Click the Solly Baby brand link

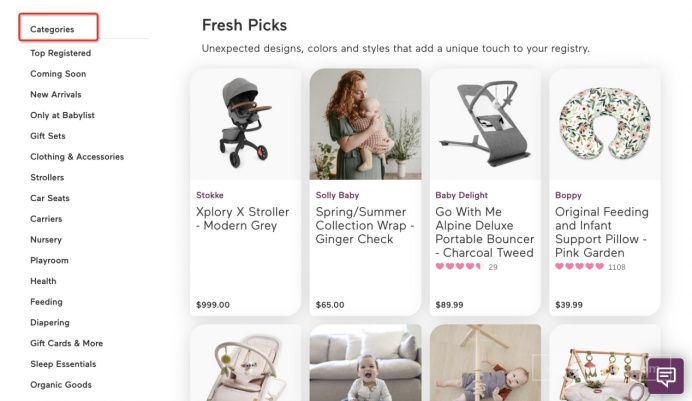(x=337, y=195)
